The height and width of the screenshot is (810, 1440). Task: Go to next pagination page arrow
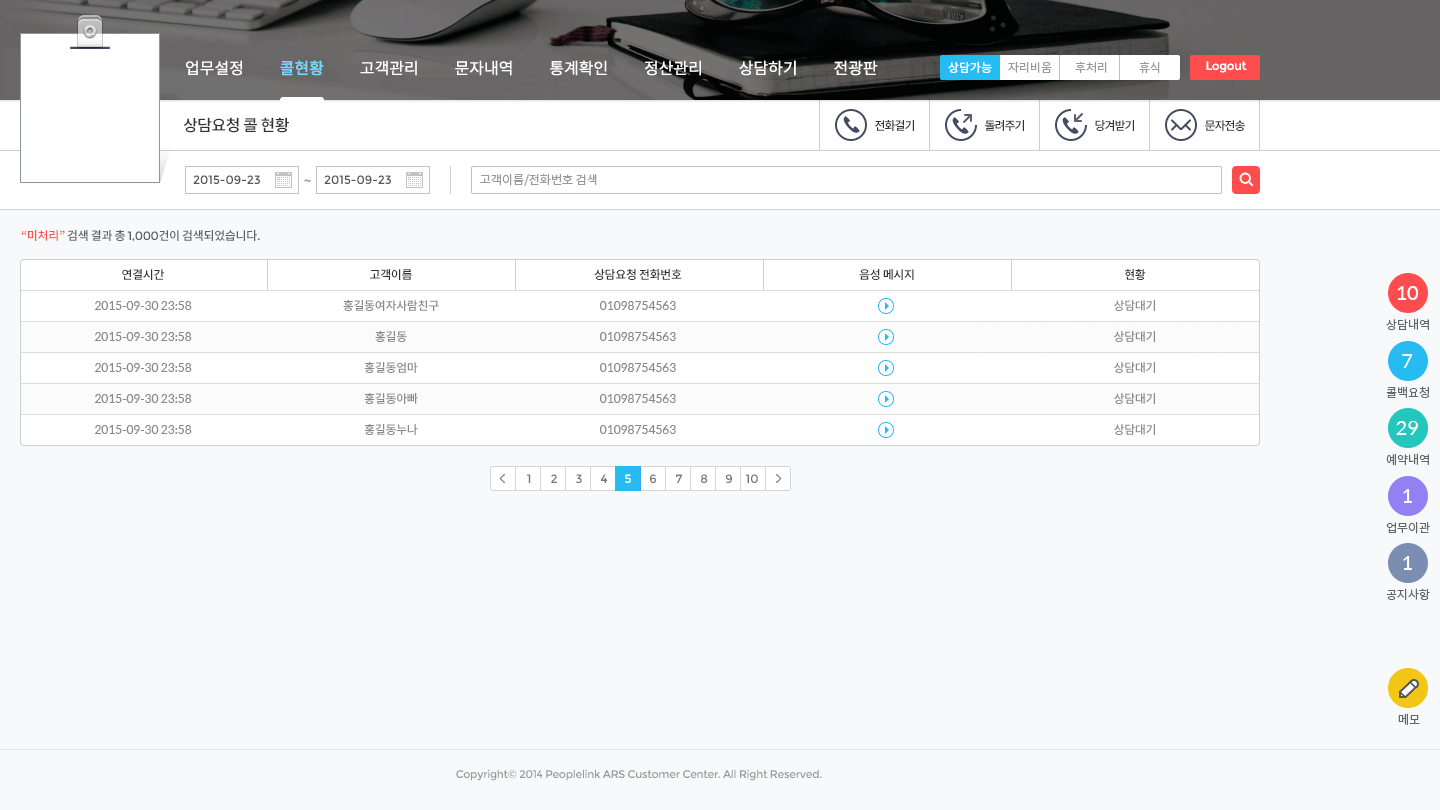click(778, 479)
